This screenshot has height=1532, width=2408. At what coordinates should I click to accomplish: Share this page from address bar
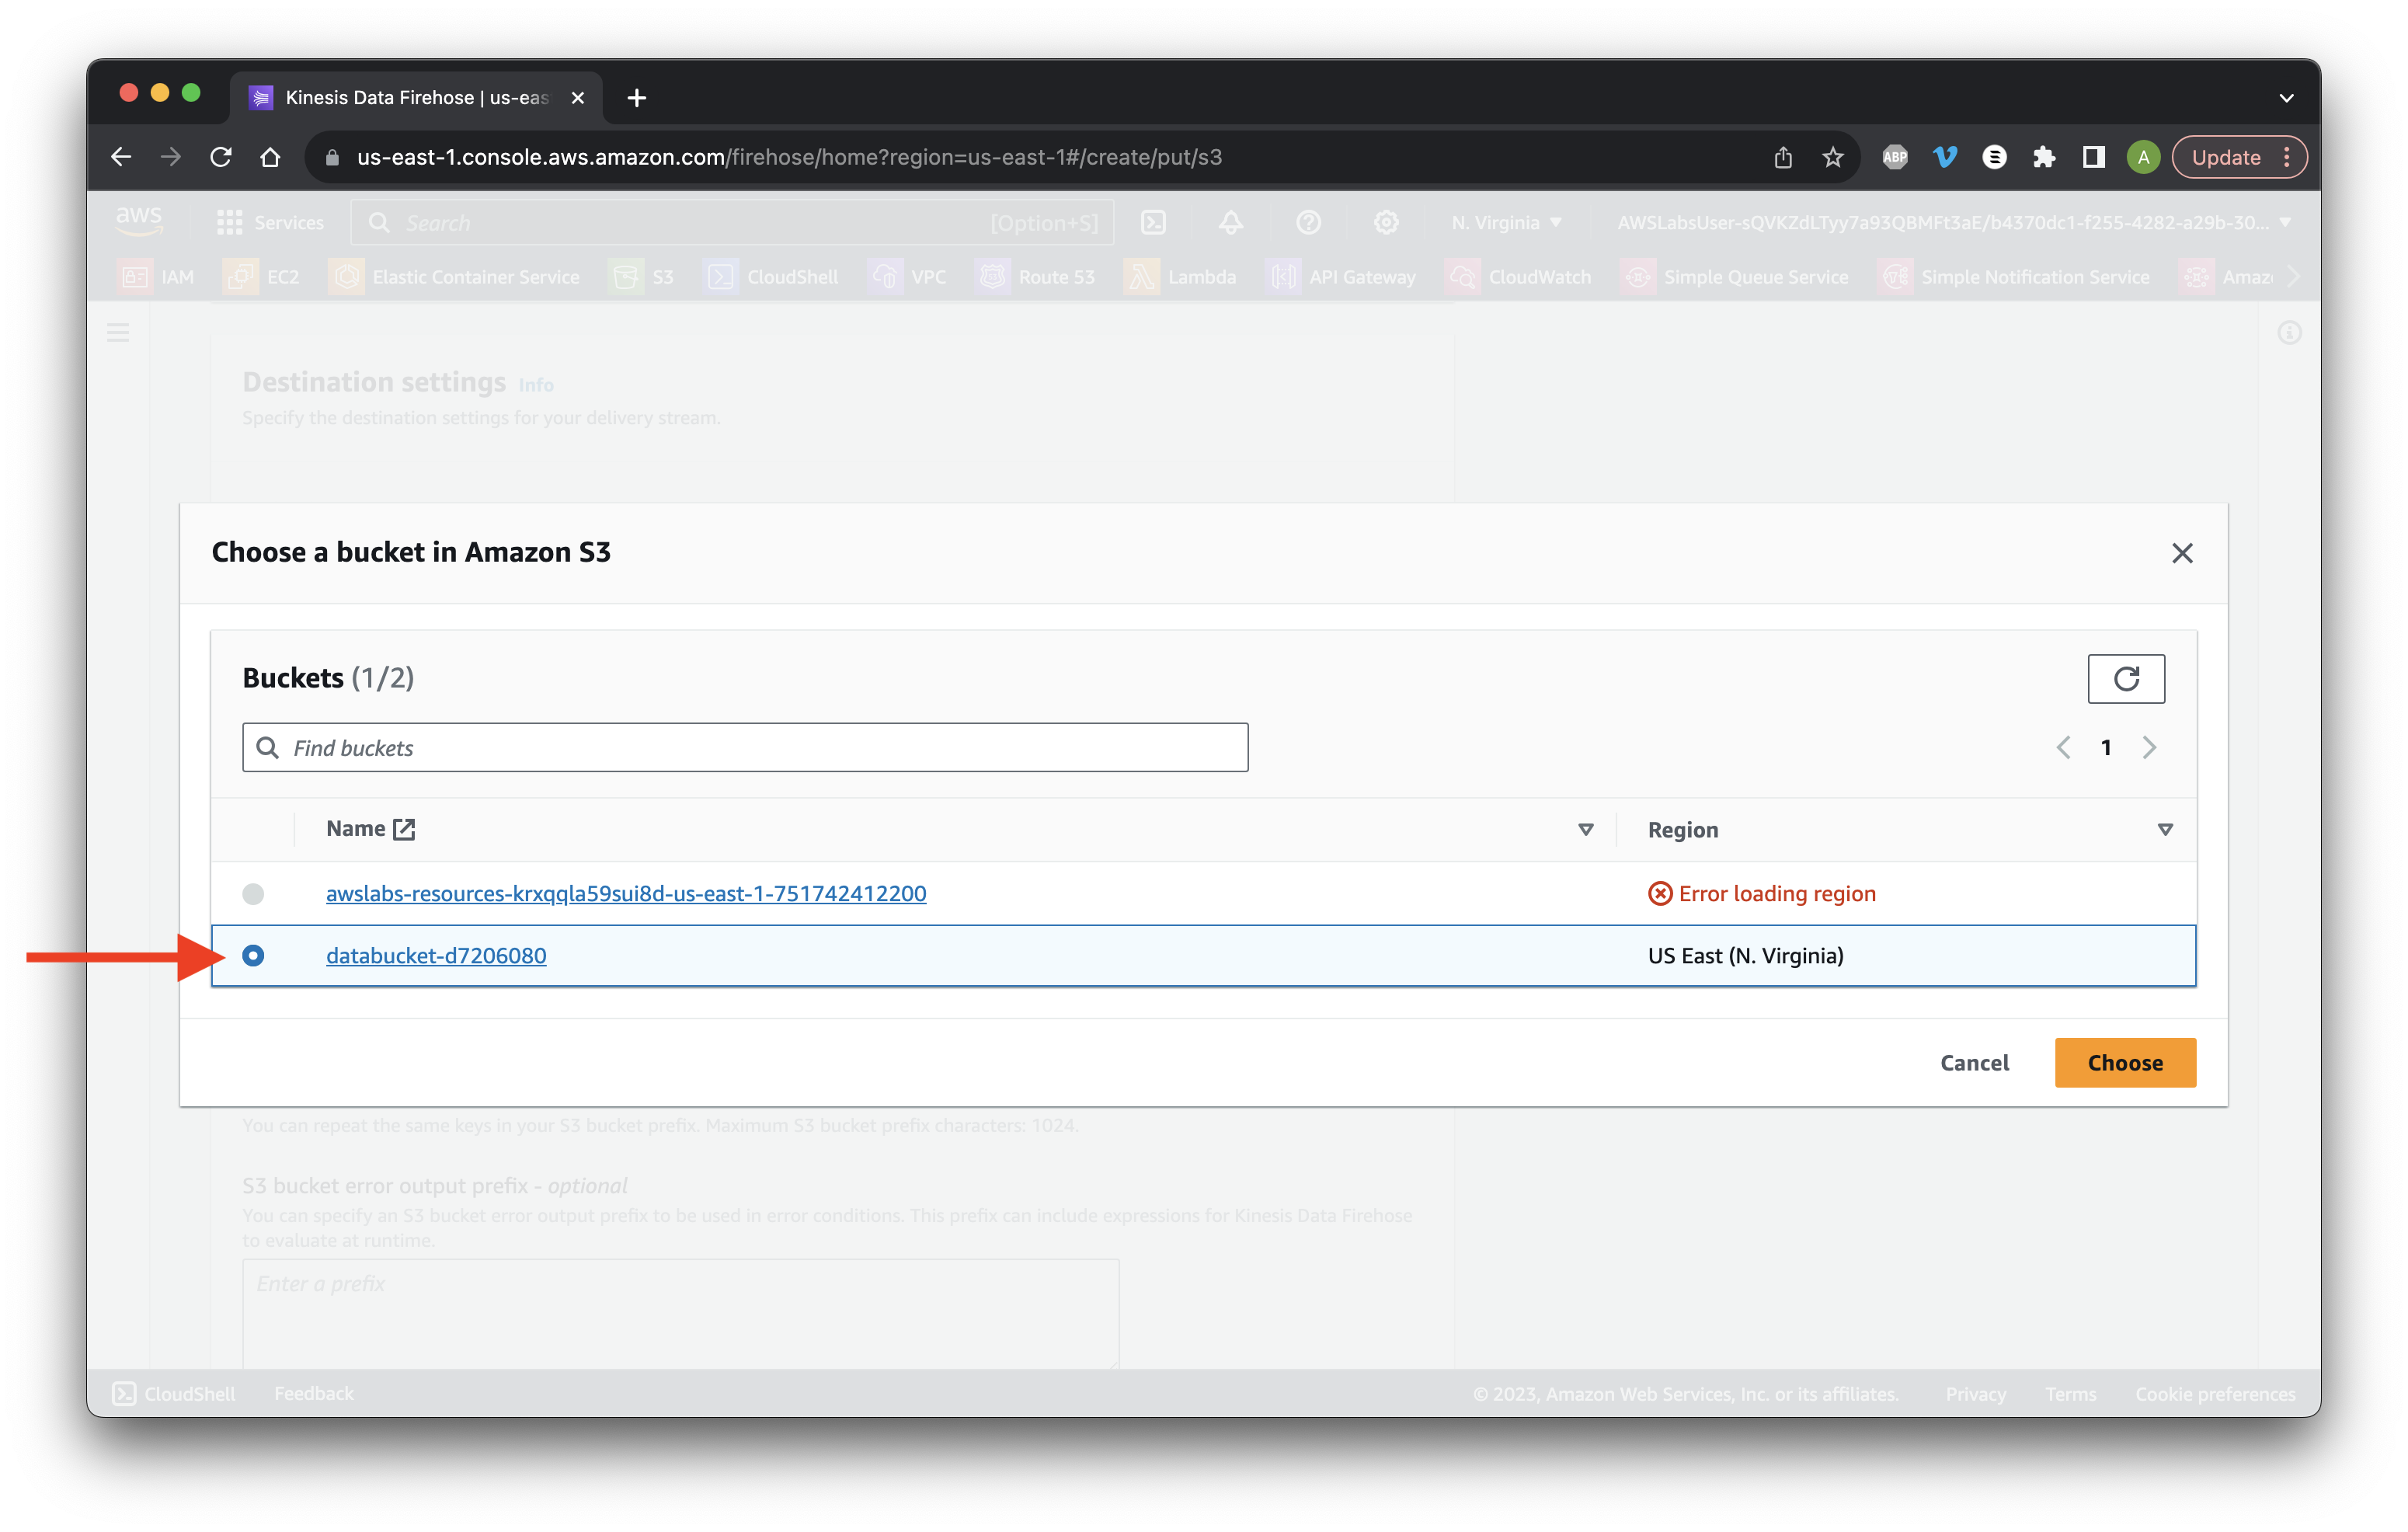coord(1783,157)
